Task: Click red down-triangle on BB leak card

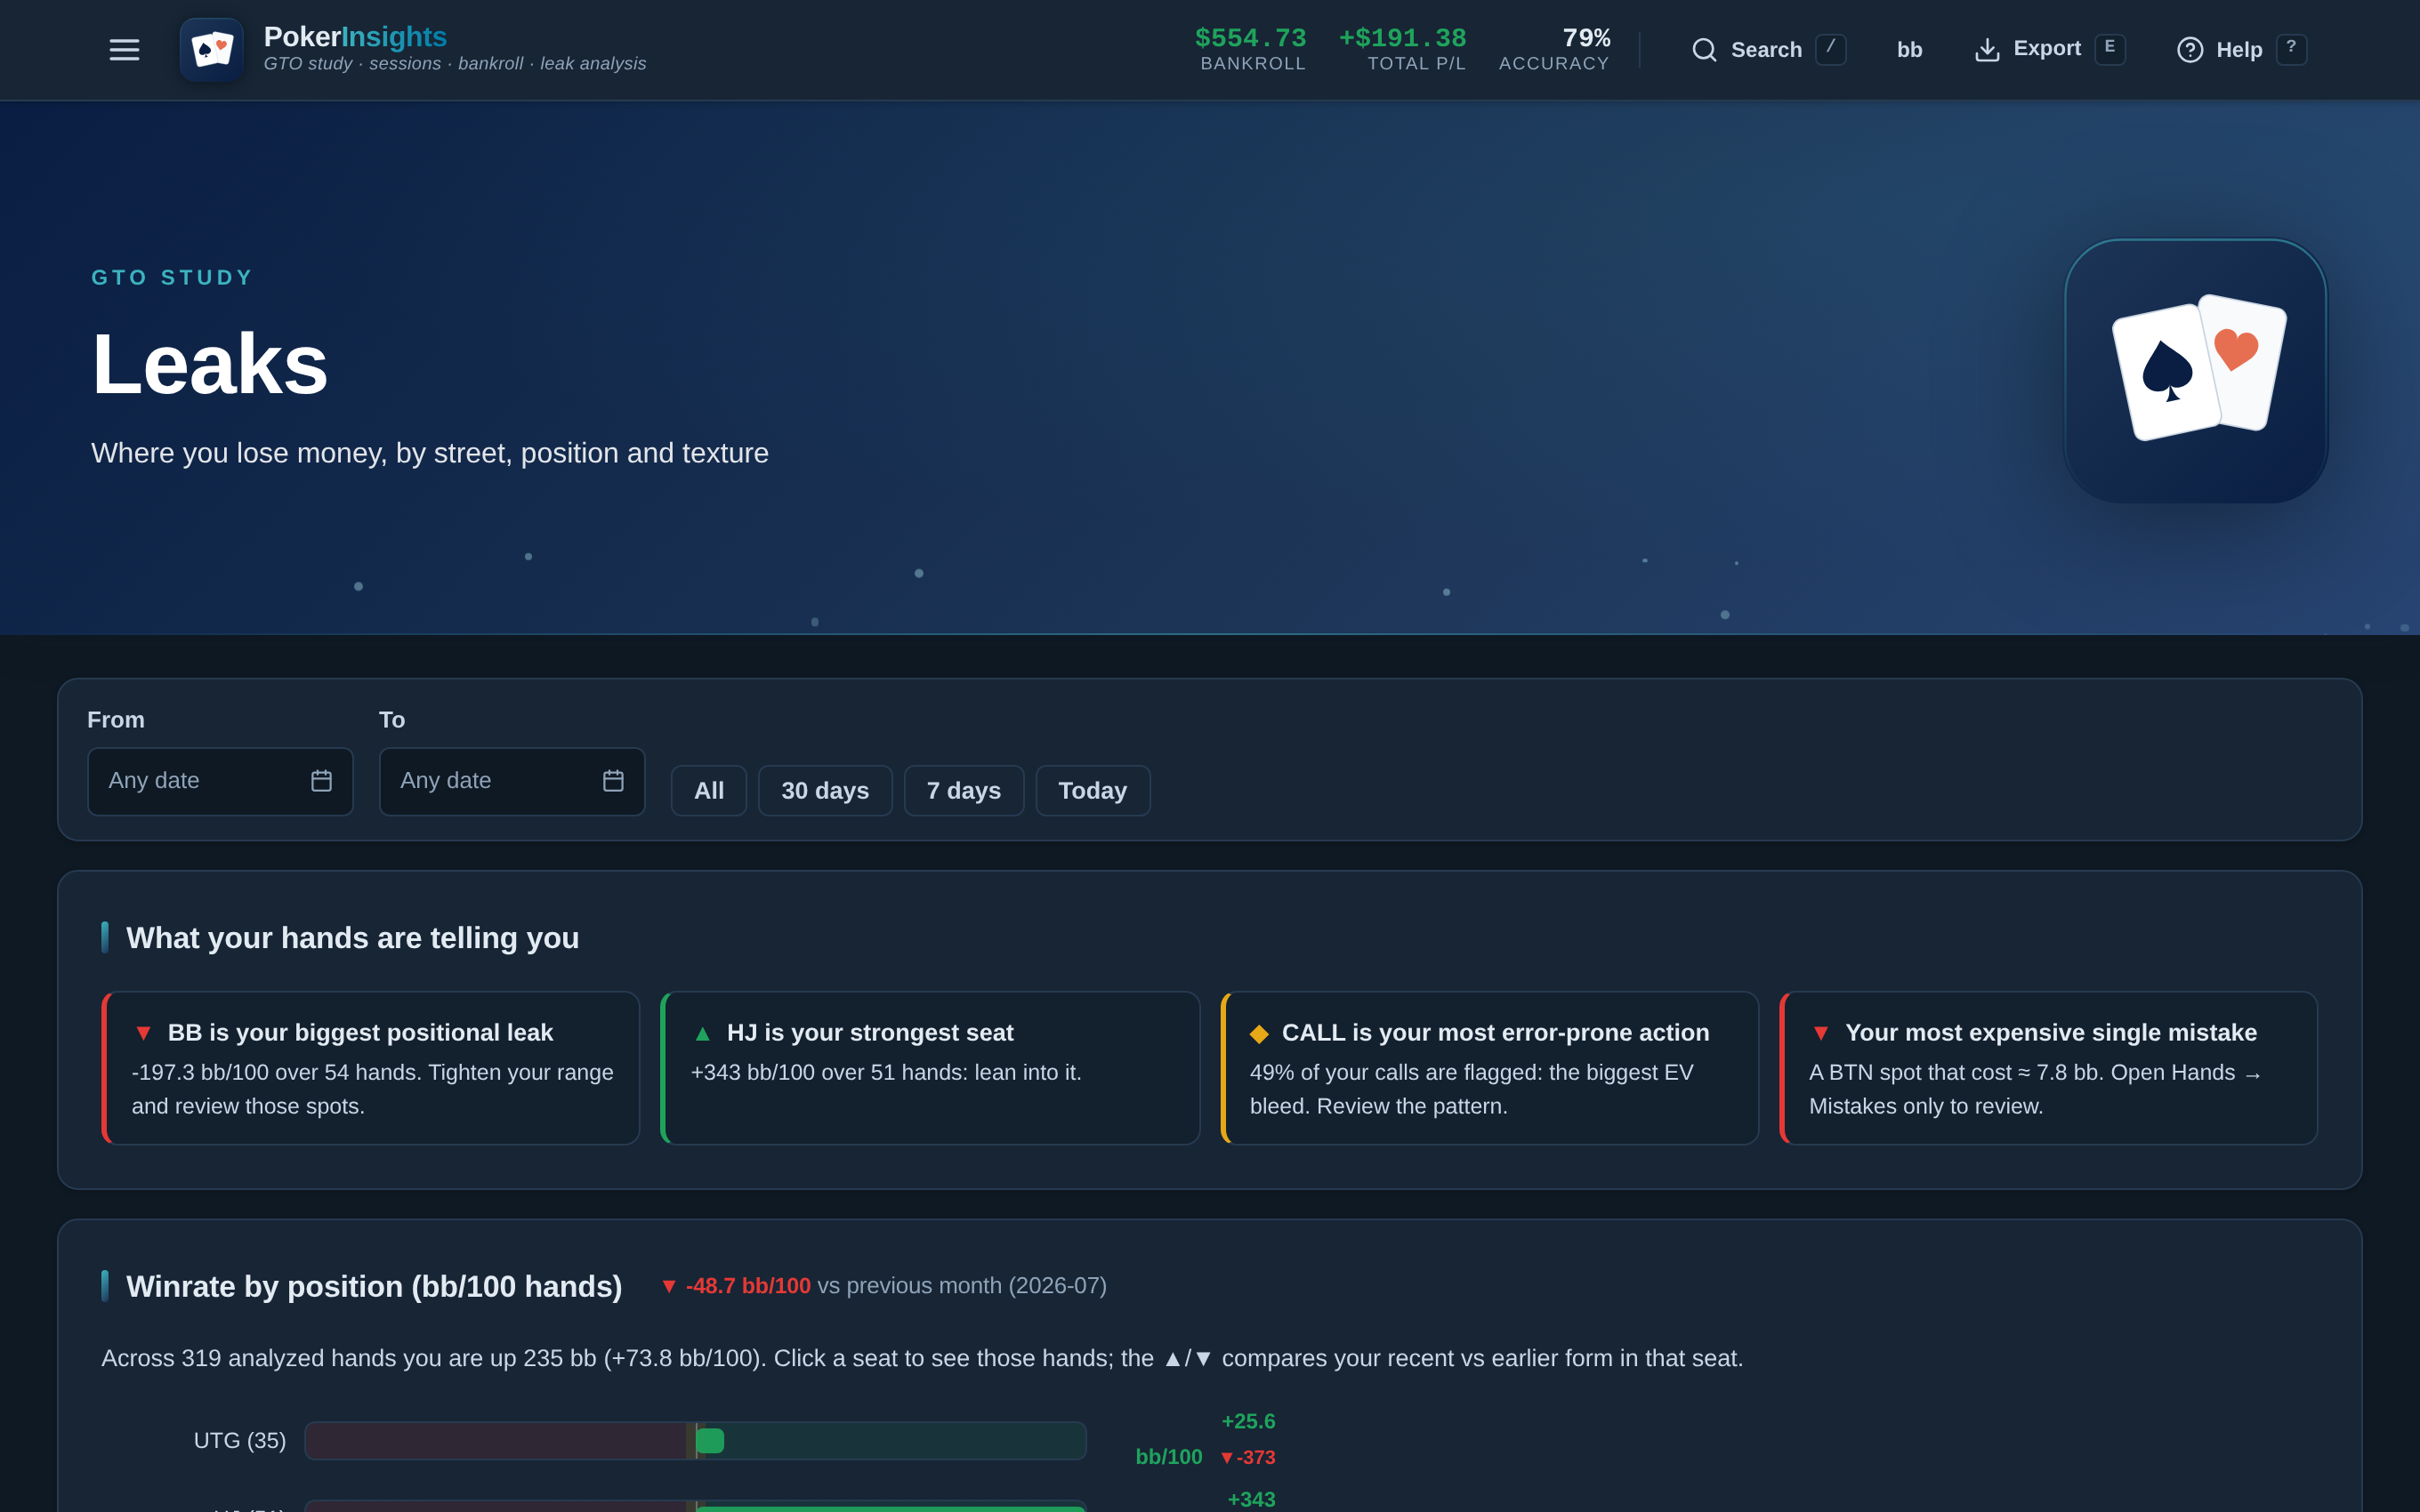Action: [143, 1033]
